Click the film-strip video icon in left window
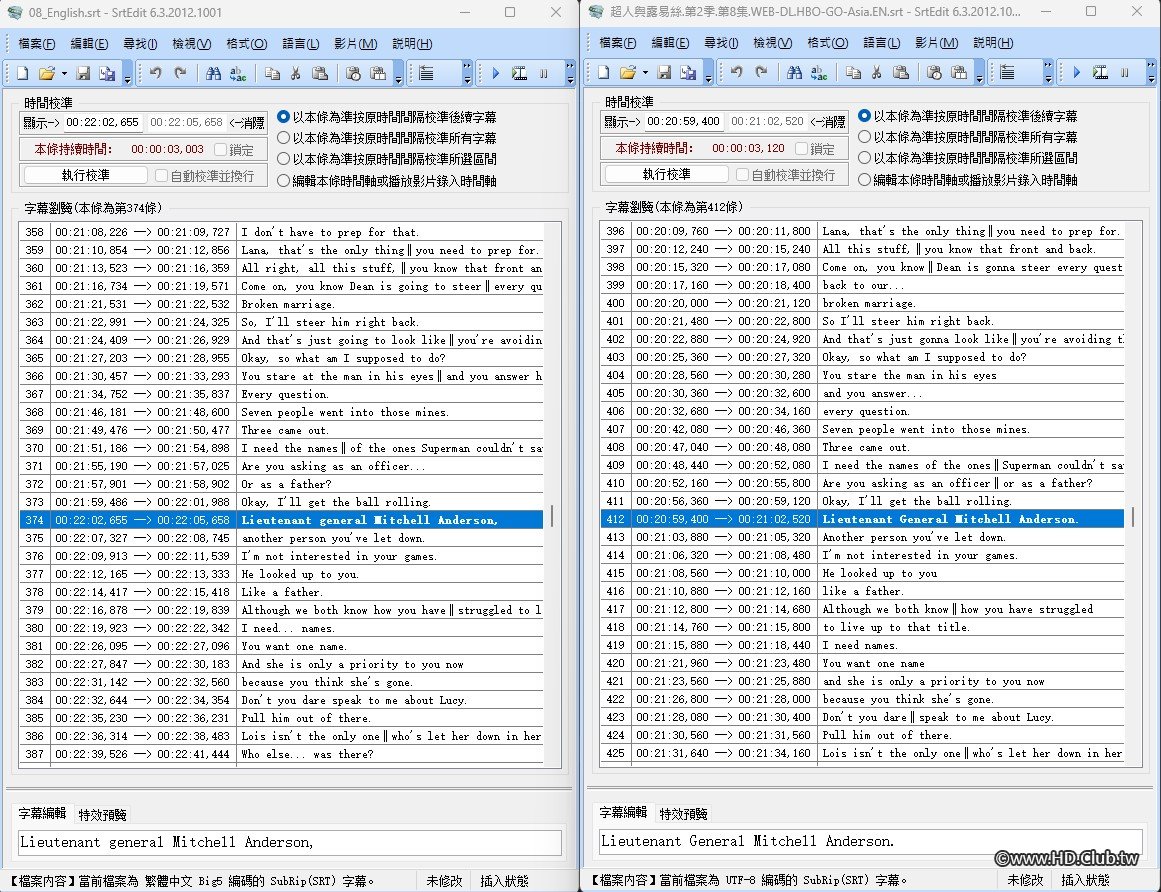The height and width of the screenshot is (892, 1161). (x=519, y=73)
